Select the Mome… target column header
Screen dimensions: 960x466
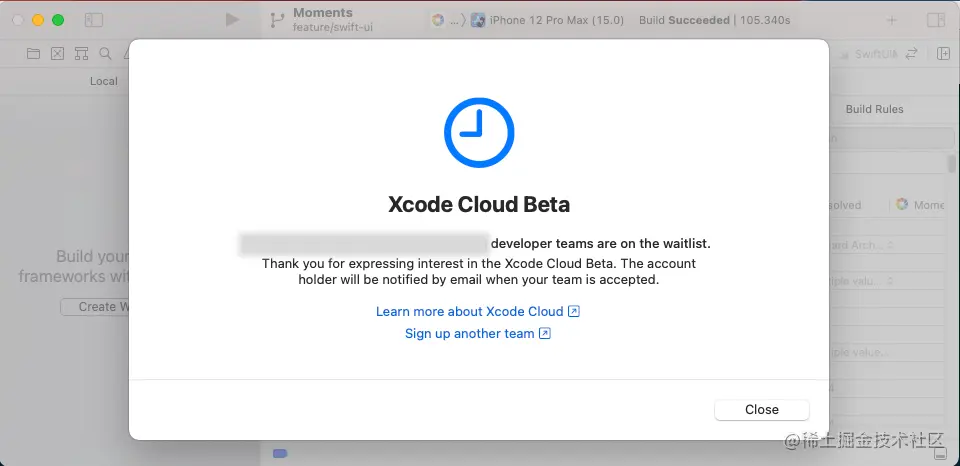click(x=921, y=205)
